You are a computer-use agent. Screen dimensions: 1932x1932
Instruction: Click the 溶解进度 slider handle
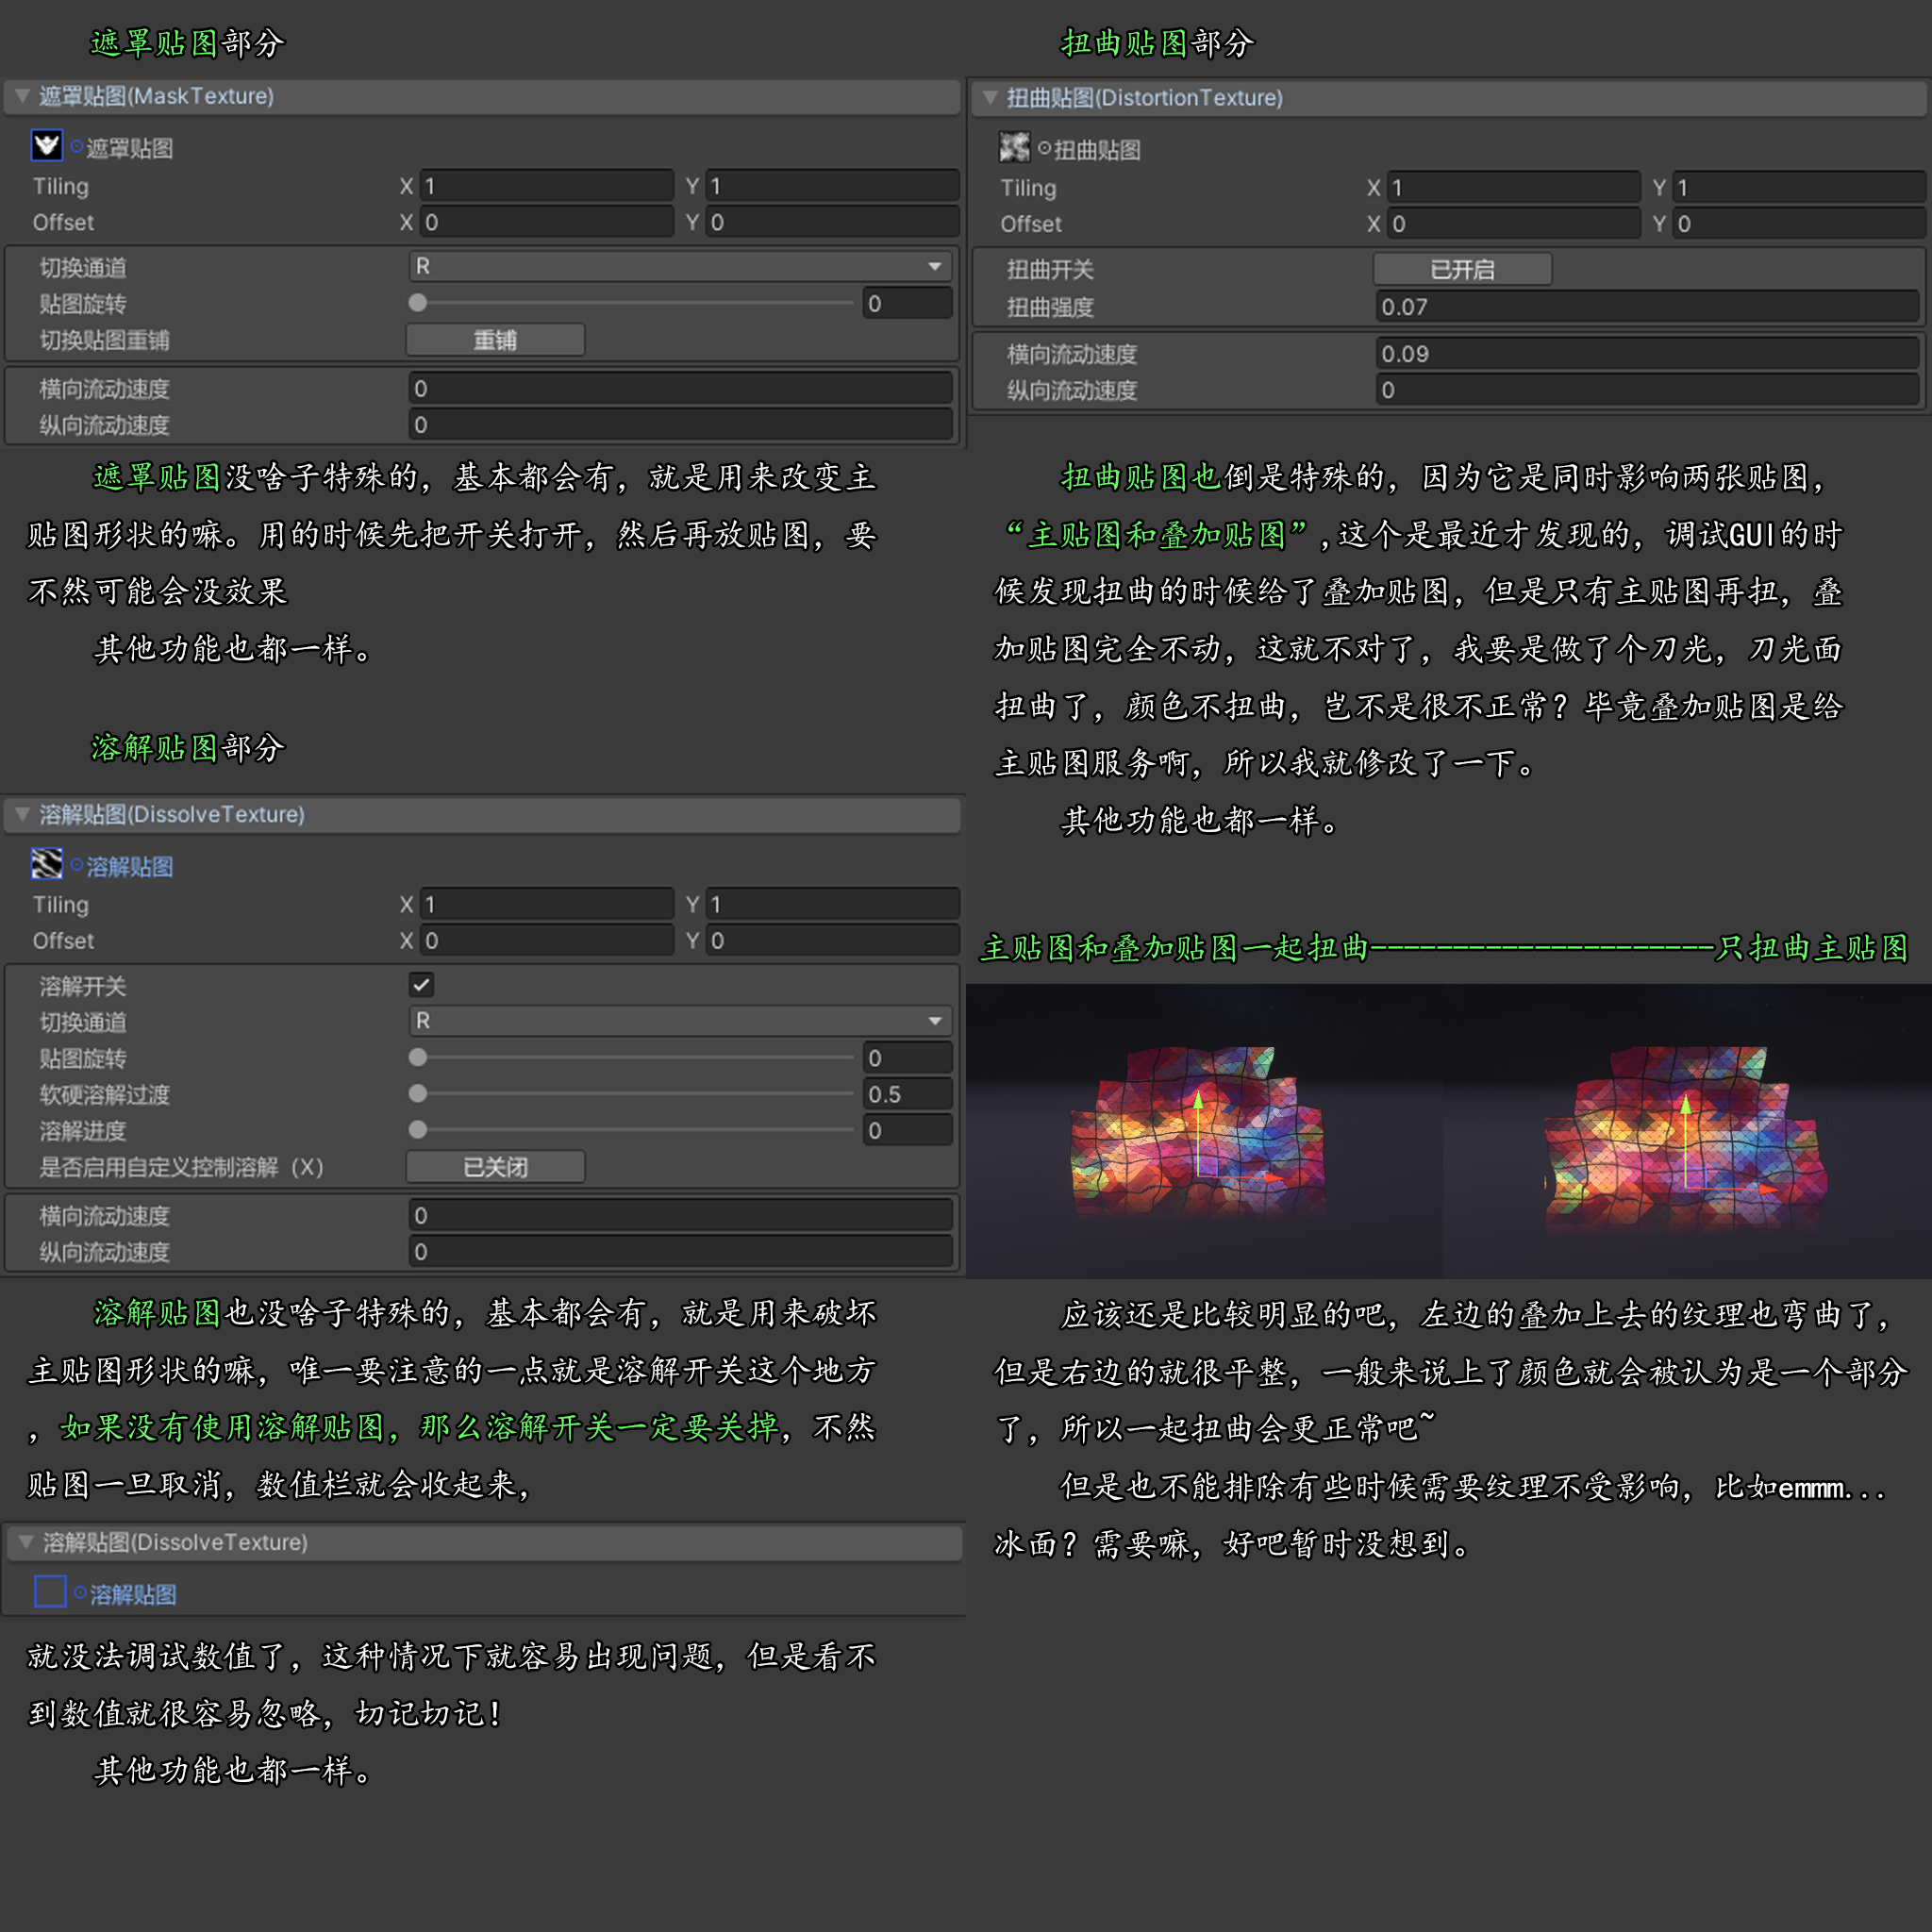point(418,1130)
